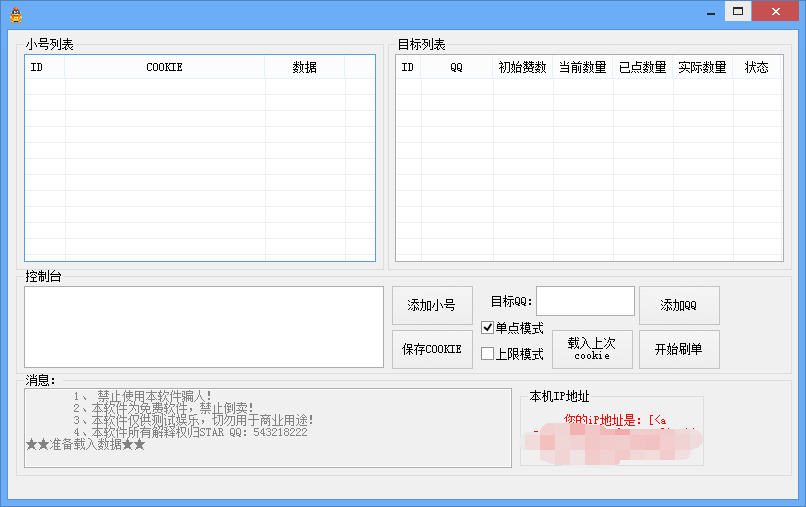This screenshot has height=507, width=806.
Task: Click the line with STAR QQ: 543218222
Action: 190,432
